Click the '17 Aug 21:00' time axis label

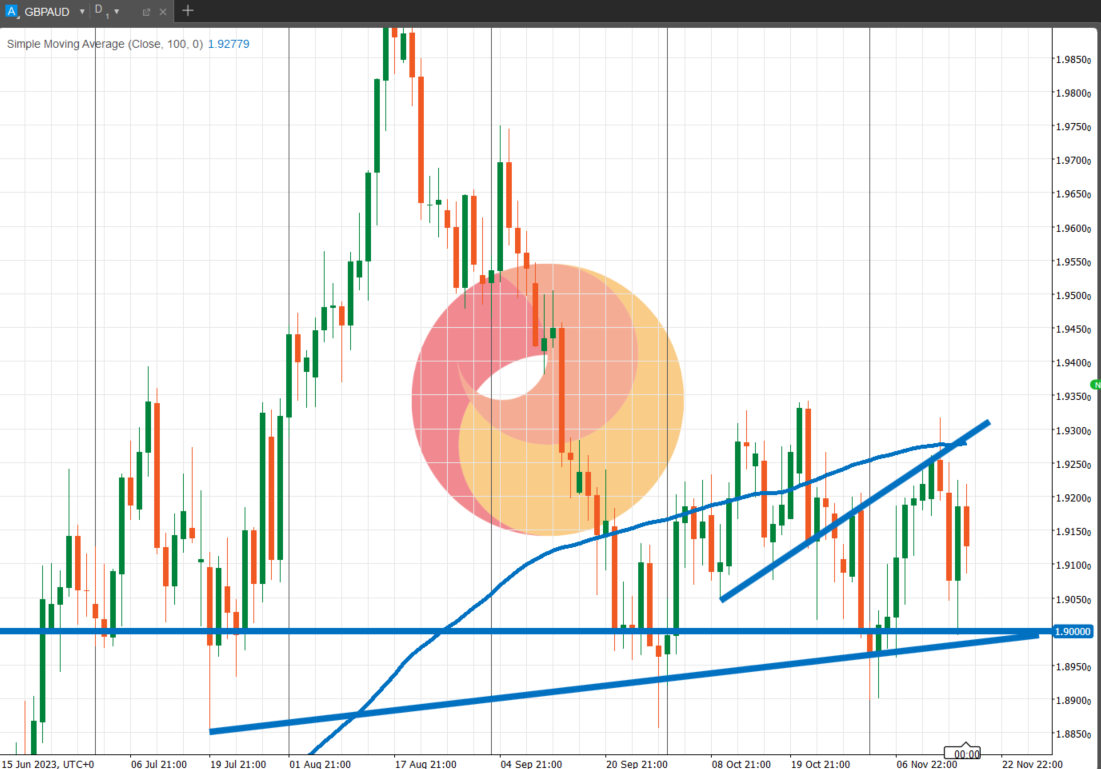[x=426, y=763]
